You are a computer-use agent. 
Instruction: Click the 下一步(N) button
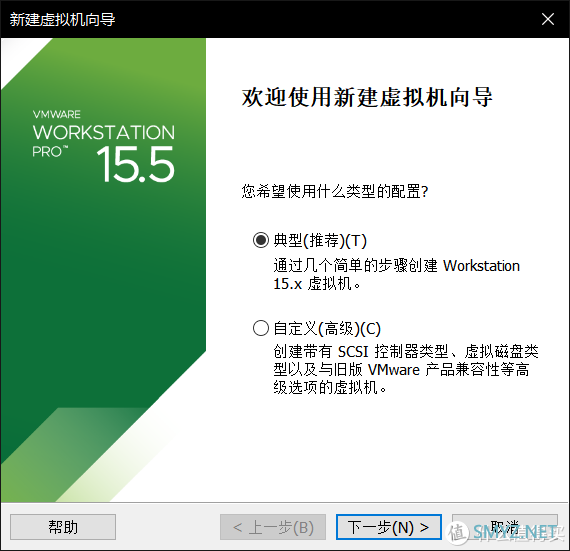389,527
